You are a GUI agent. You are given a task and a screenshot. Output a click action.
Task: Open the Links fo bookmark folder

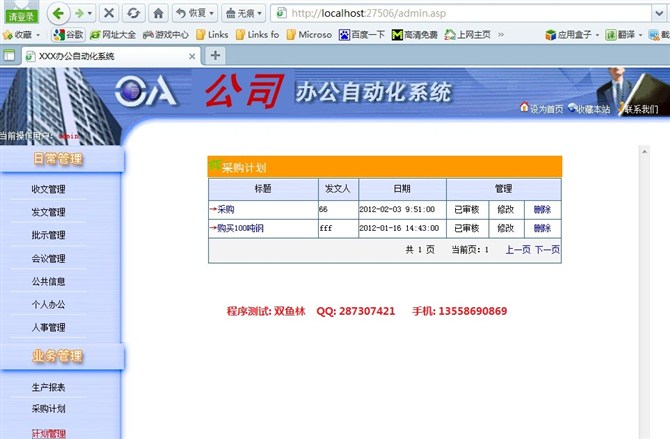click(x=257, y=35)
